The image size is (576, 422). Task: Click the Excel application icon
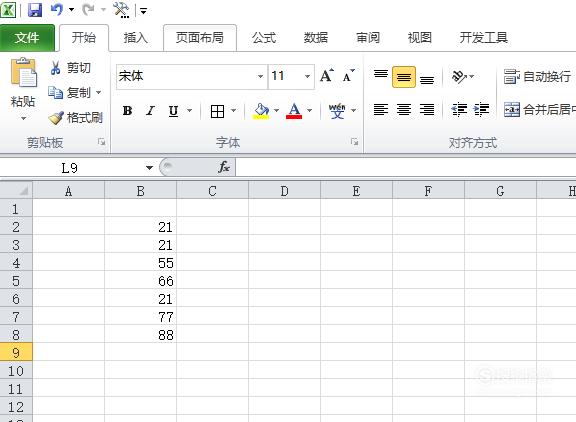coord(8,10)
